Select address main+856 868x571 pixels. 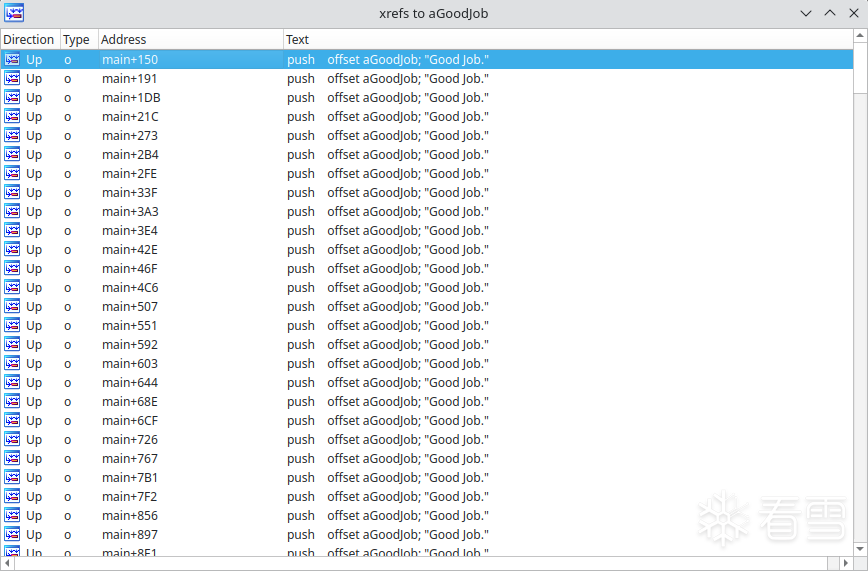(x=130, y=516)
